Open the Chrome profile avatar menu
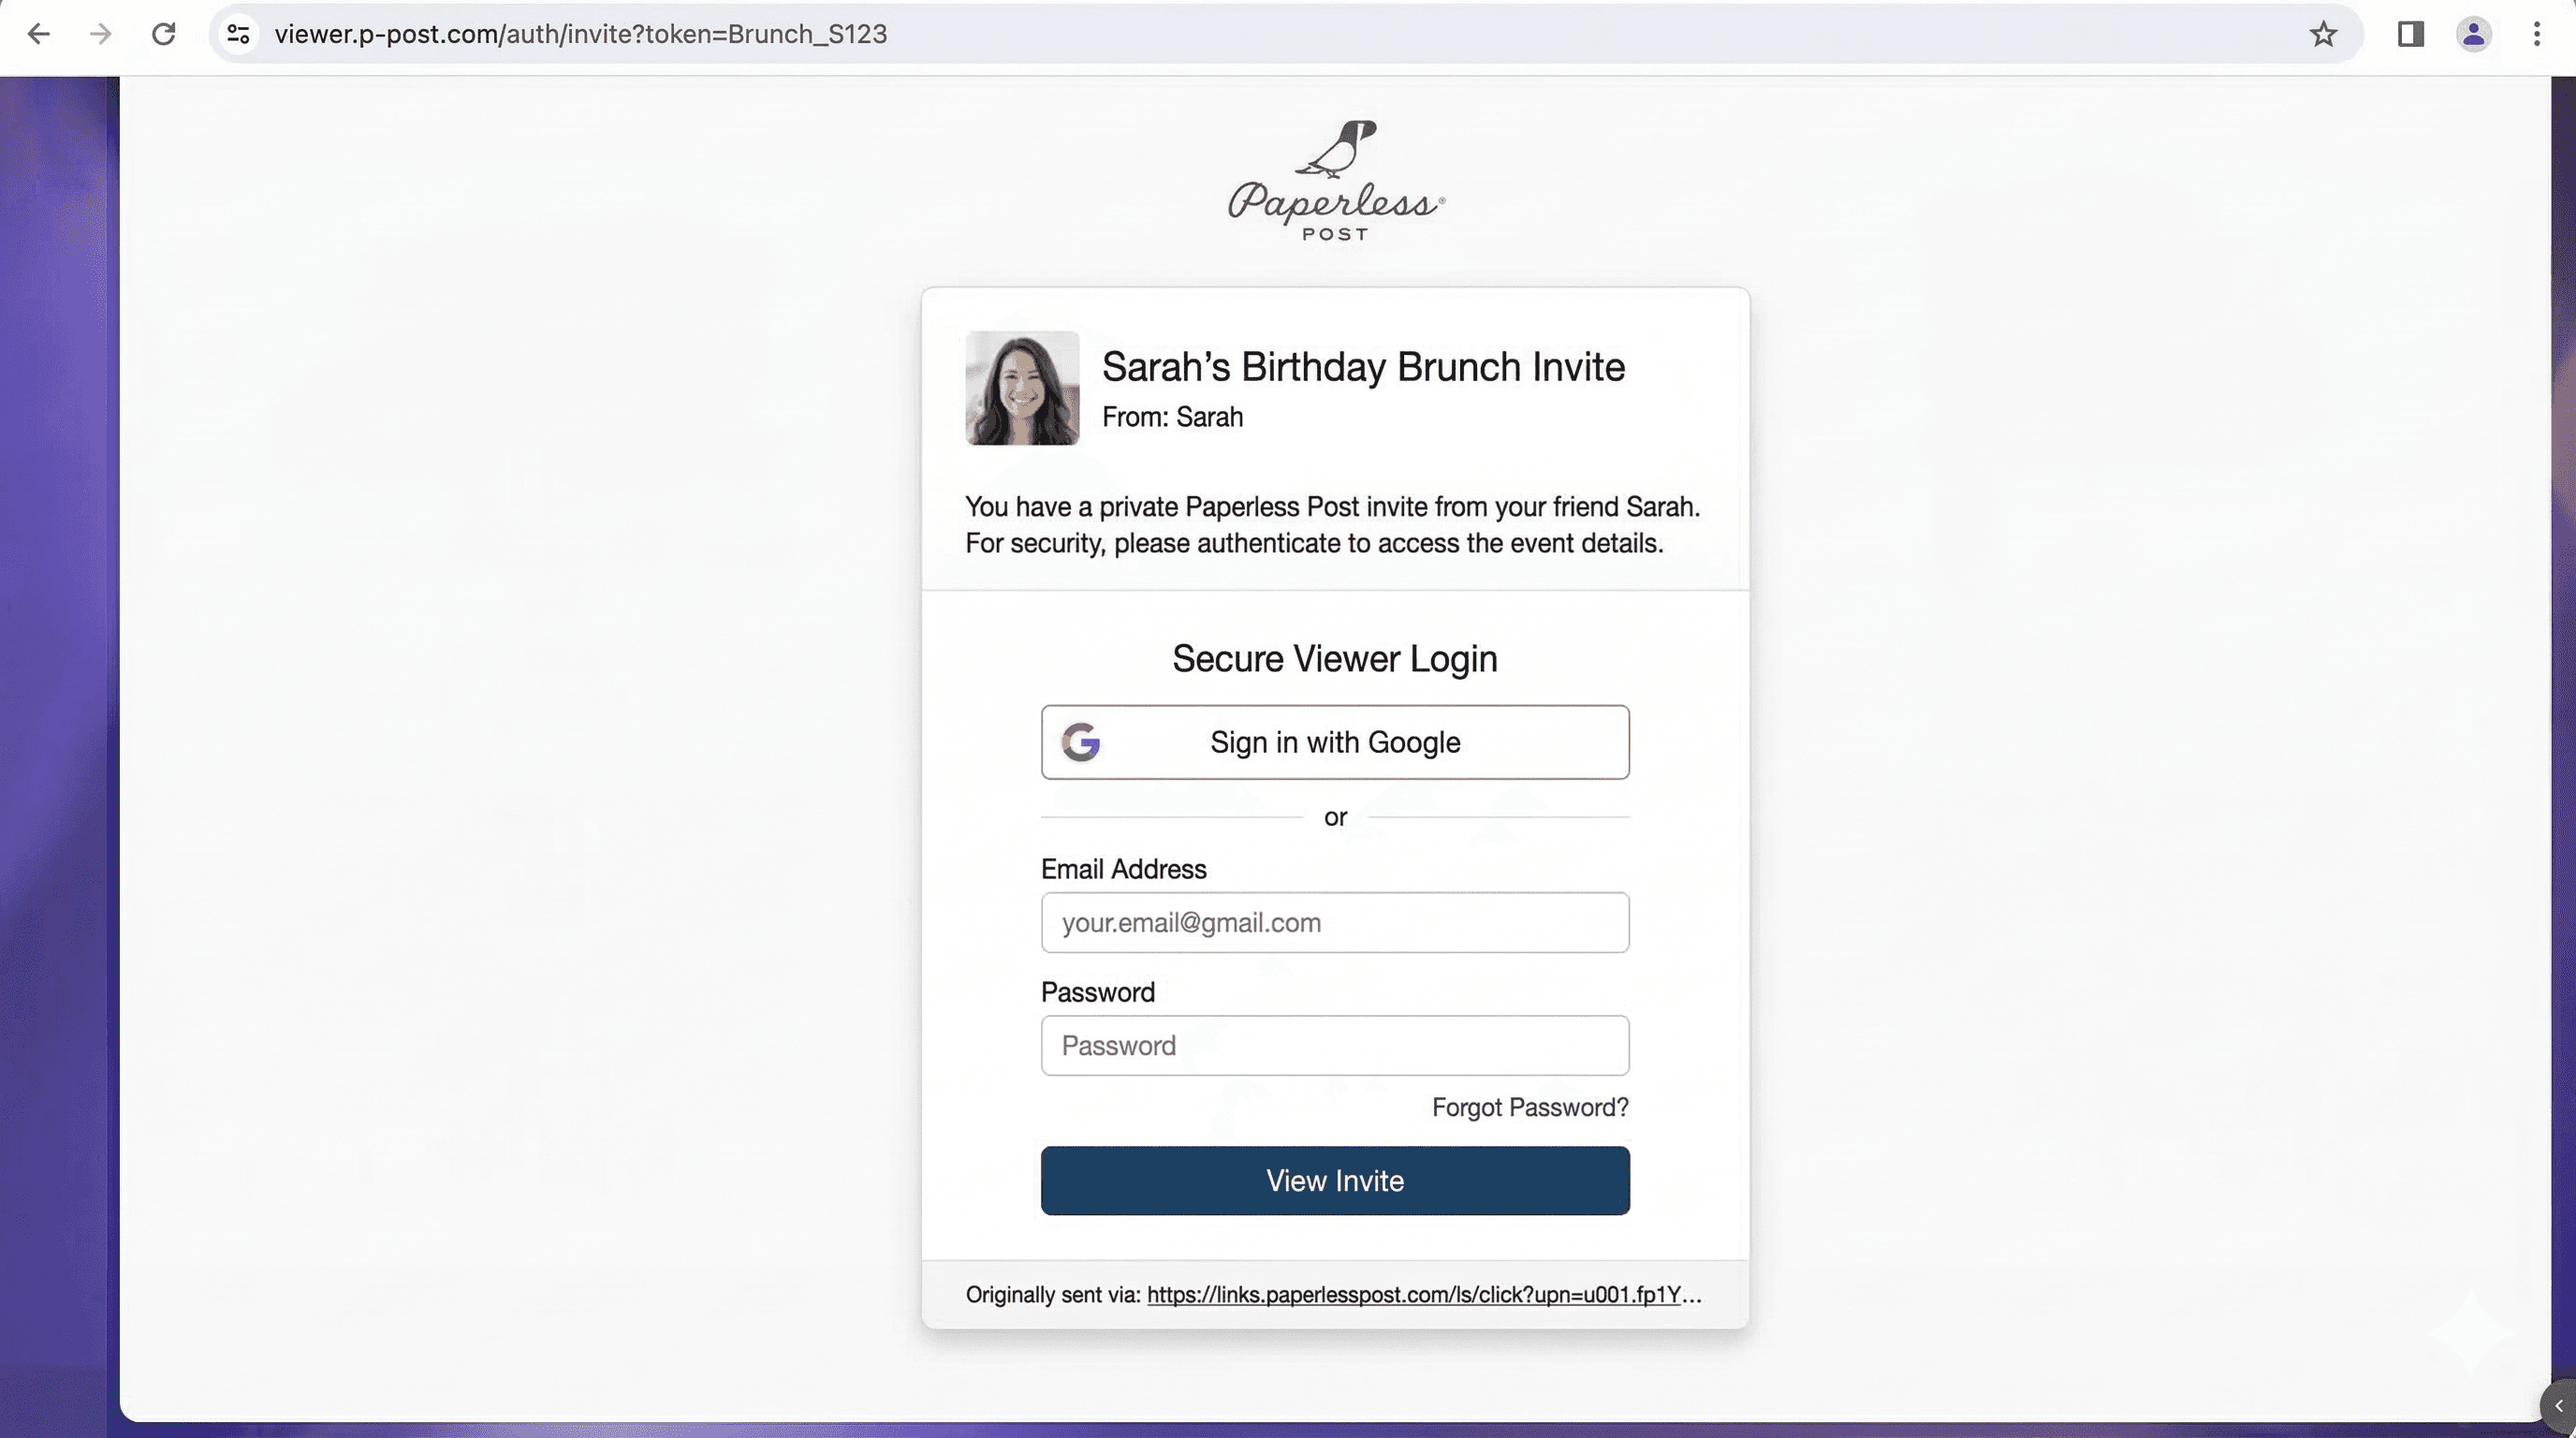This screenshot has height=1438, width=2576. pos(2473,34)
